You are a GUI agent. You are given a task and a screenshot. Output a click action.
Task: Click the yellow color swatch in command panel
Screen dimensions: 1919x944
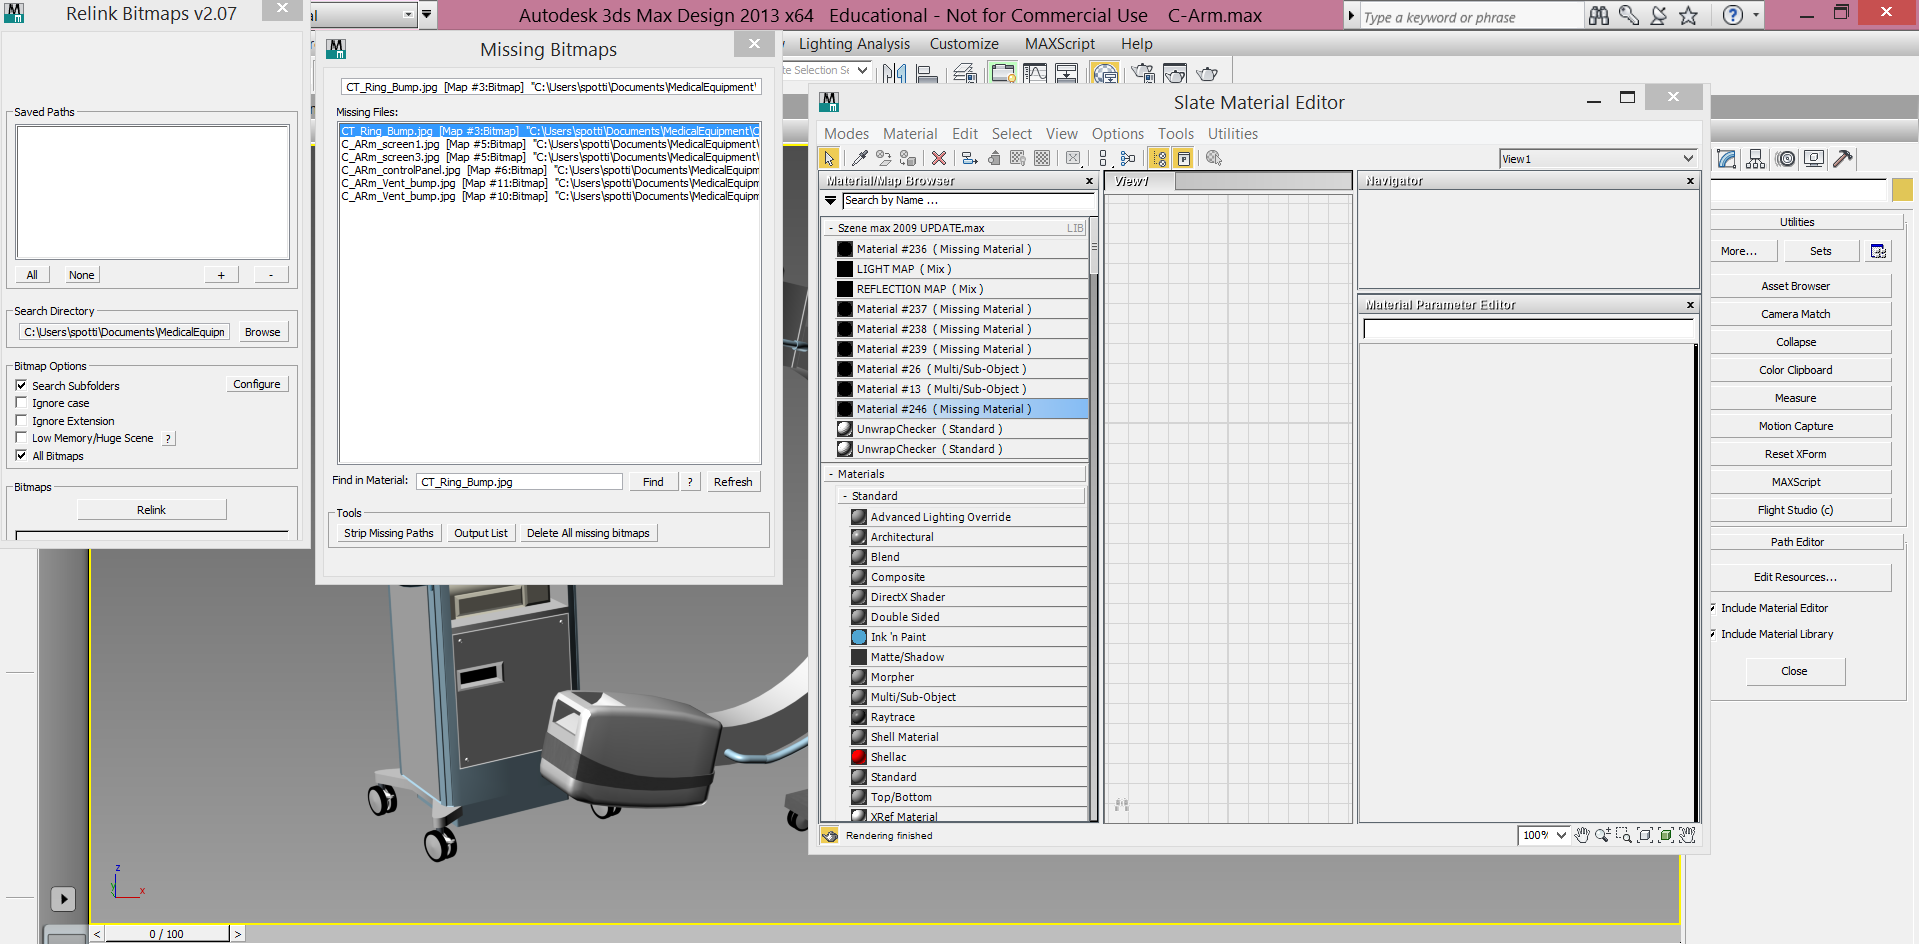click(x=1902, y=190)
